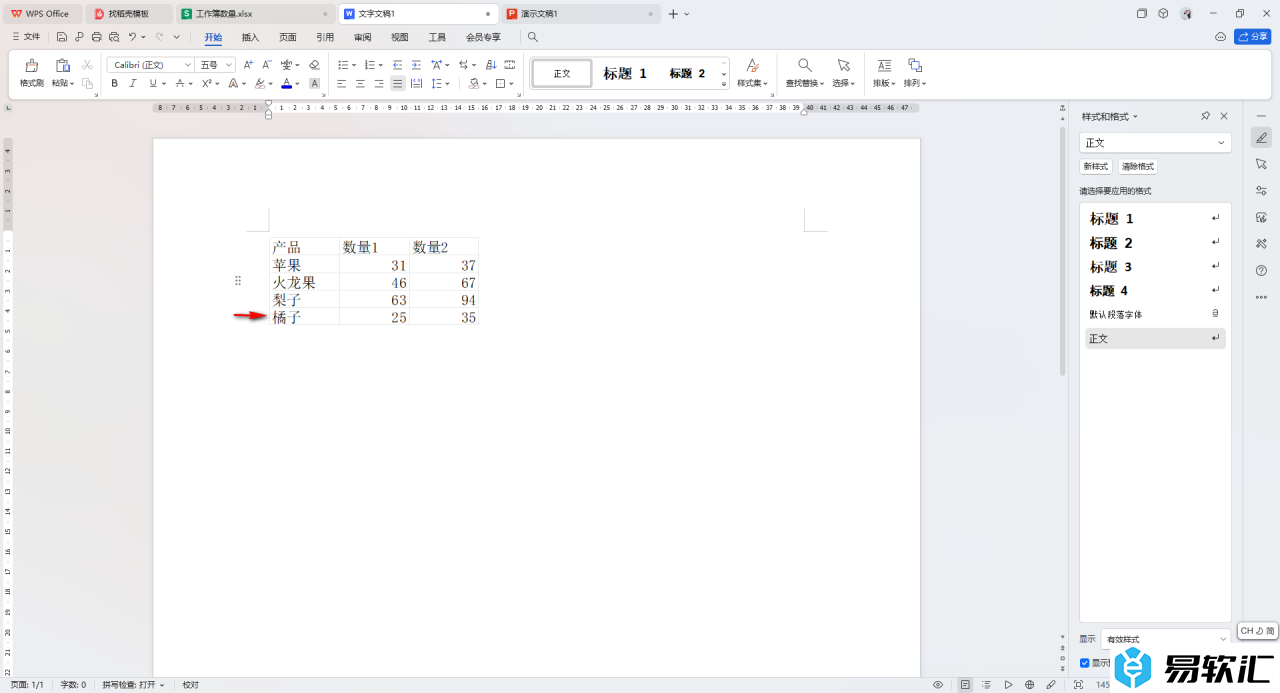Screen dimensions: 1280x693
Task: Switch to the 审阅 (Review) tab
Action: [x=362, y=37]
